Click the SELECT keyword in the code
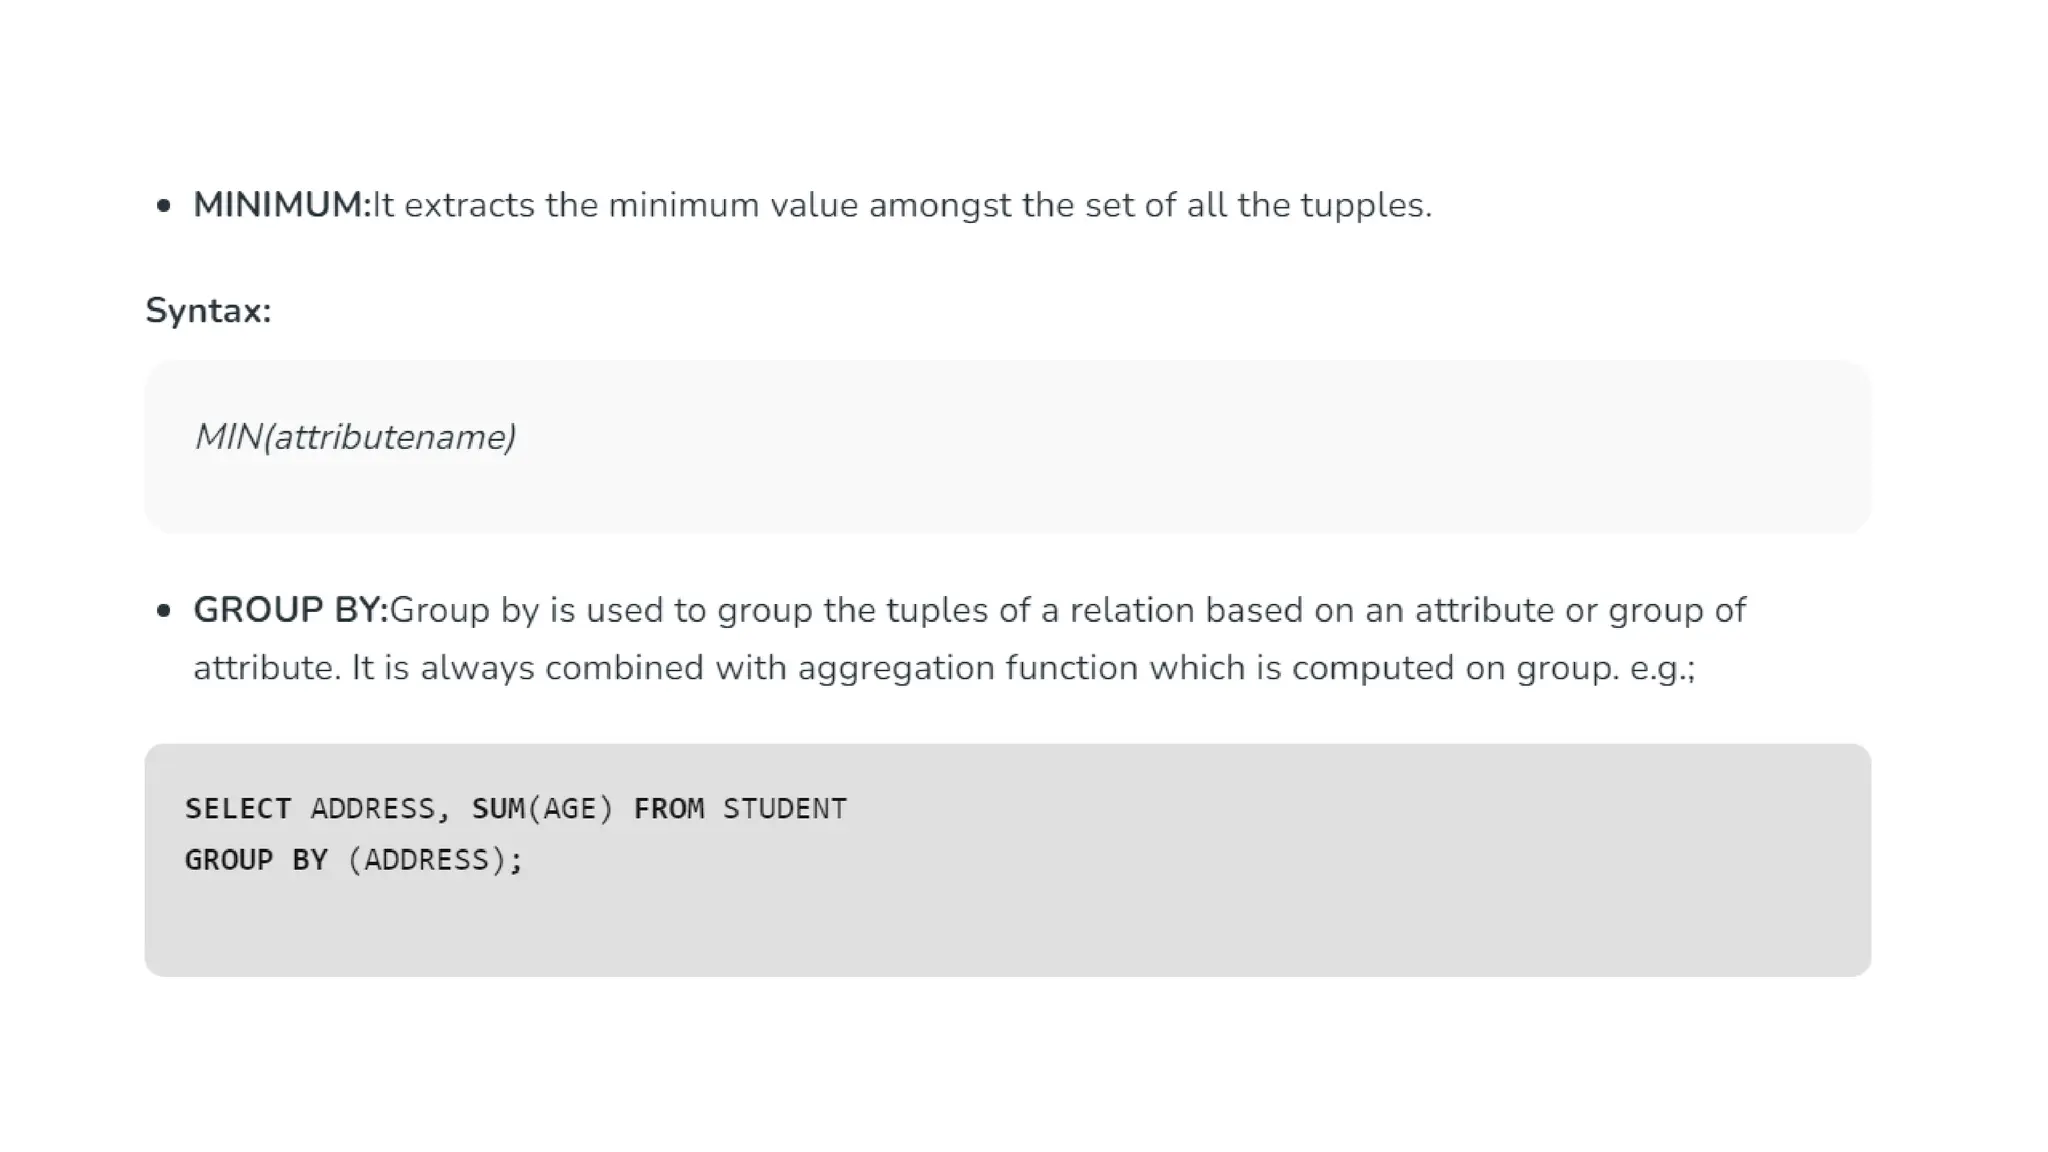This screenshot has height=1152, width=2048. [238, 808]
